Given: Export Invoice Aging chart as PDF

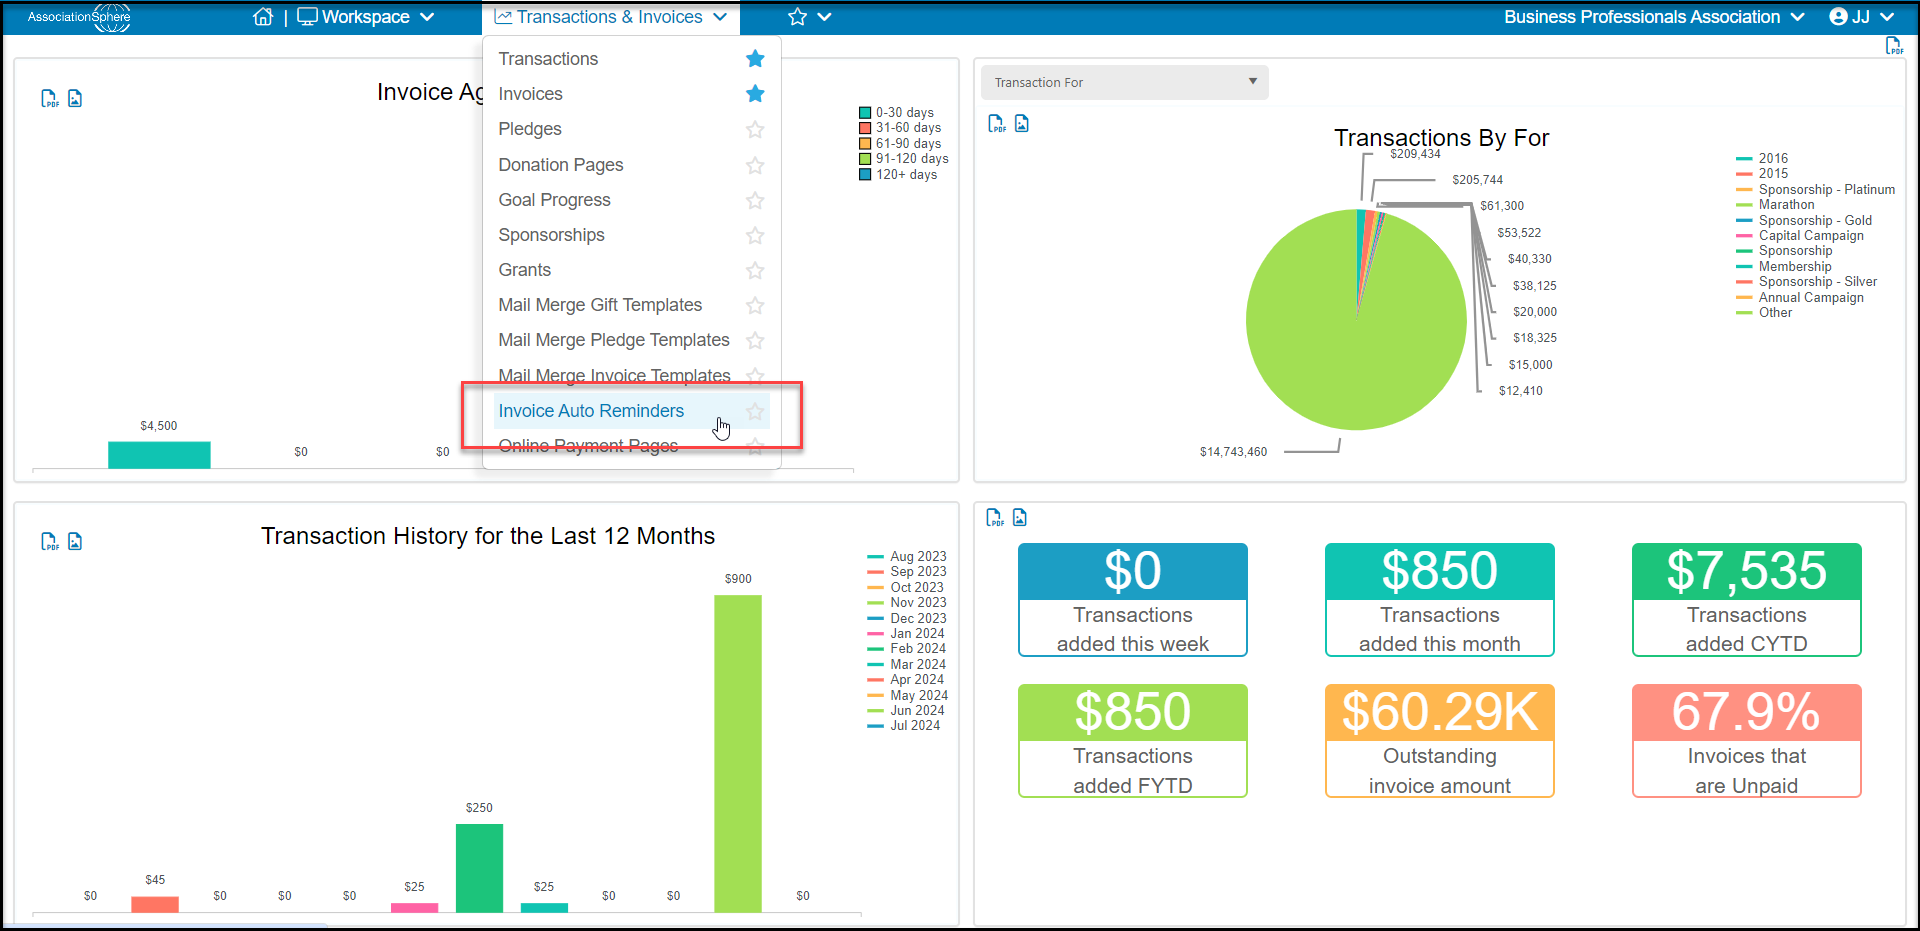Looking at the screenshot, I should coord(49,98).
